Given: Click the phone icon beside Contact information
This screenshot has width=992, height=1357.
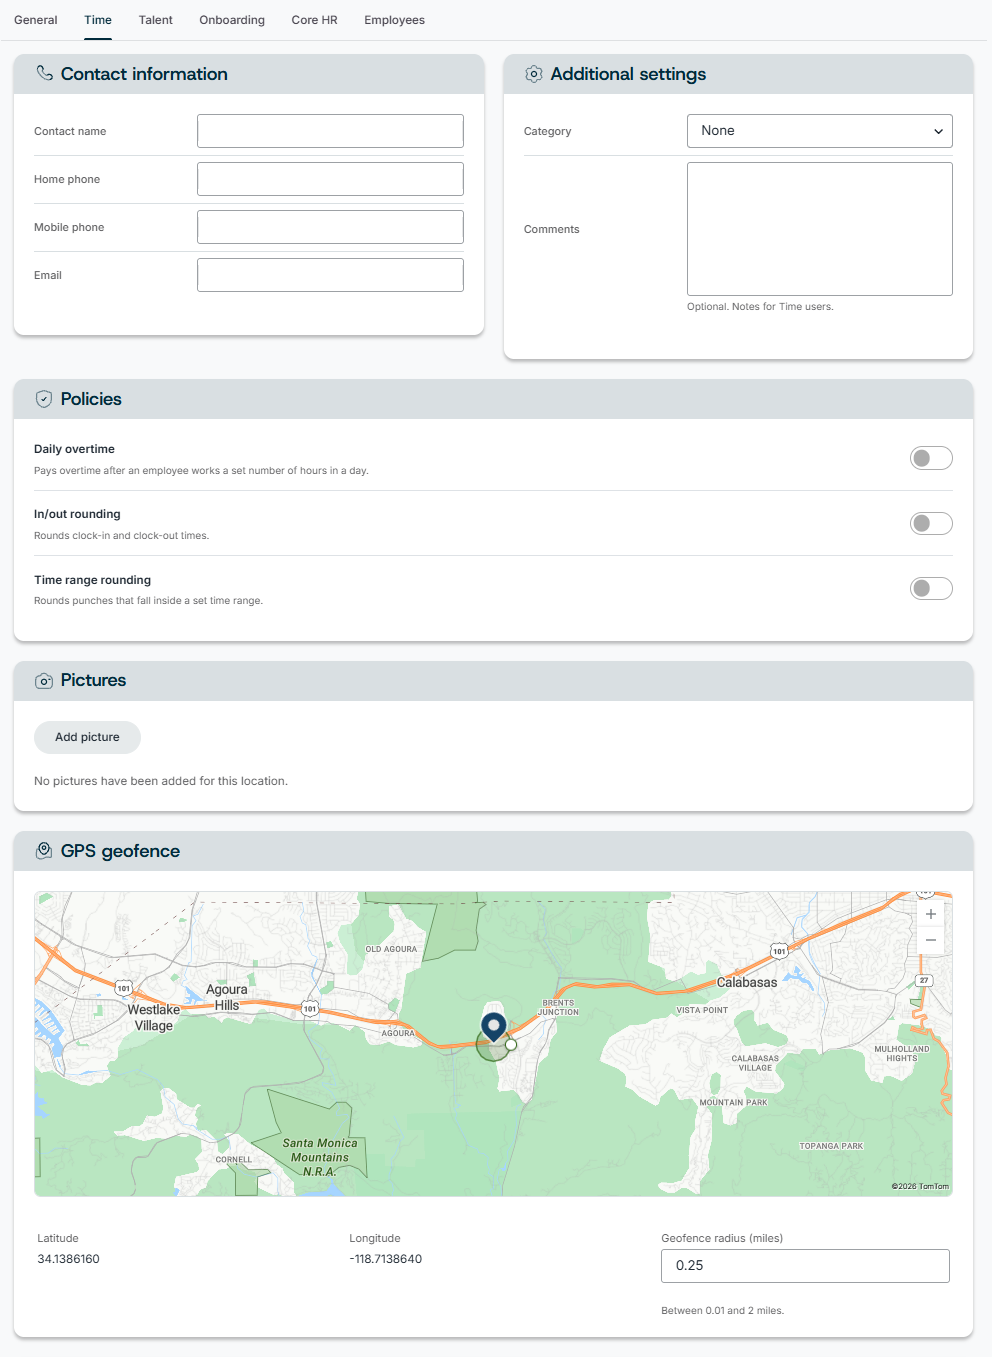Looking at the screenshot, I should click(44, 73).
